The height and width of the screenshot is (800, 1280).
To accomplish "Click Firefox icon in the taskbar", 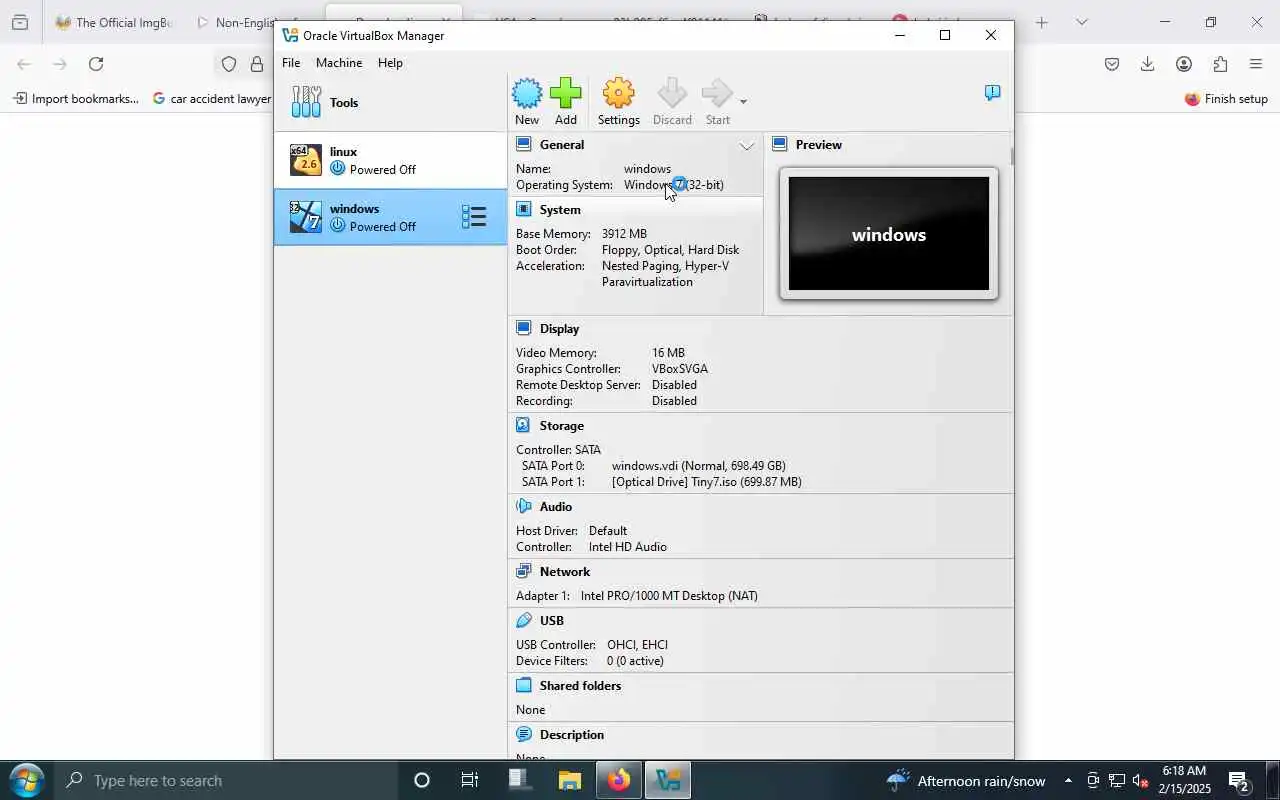I will [619, 780].
